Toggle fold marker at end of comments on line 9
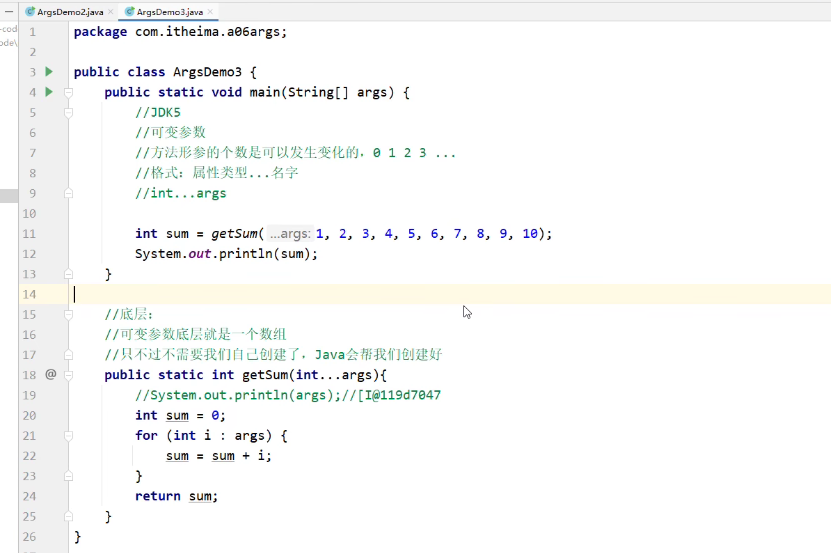This screenshot has width=831, height=553. pyautogui.click(x=68, y=194)
